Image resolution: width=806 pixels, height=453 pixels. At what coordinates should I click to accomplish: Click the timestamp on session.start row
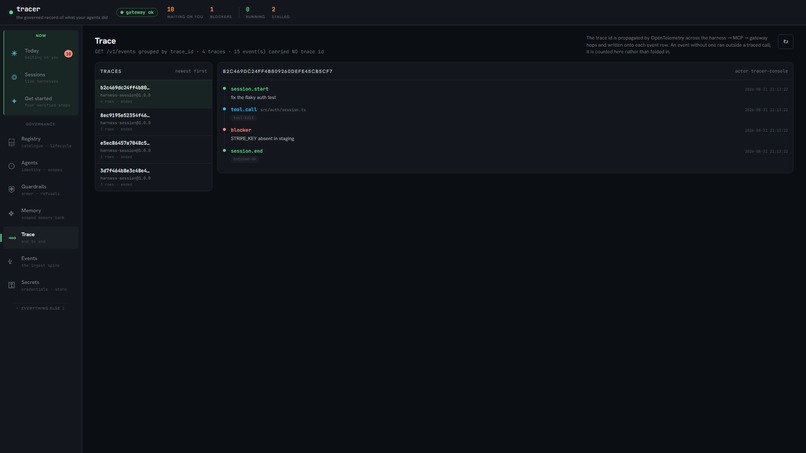pyautogui.click(x=766, y=89)
